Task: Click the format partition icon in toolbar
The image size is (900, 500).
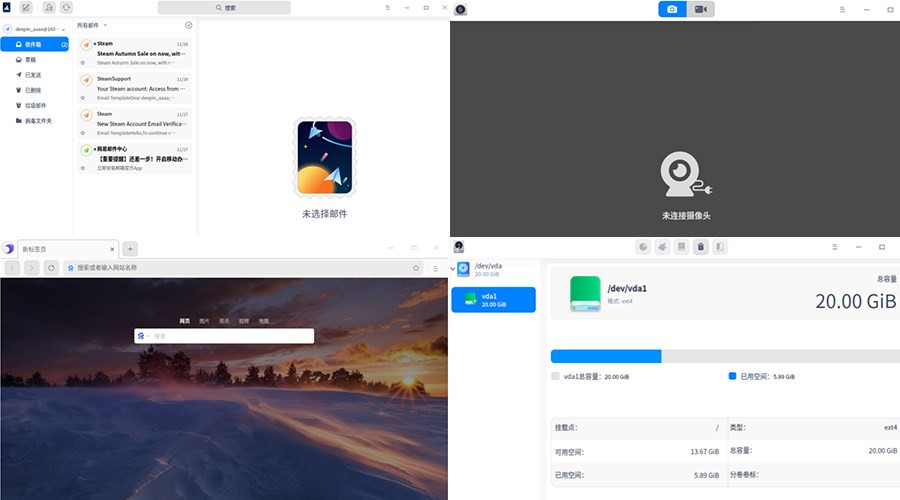Action: point(662,246)
